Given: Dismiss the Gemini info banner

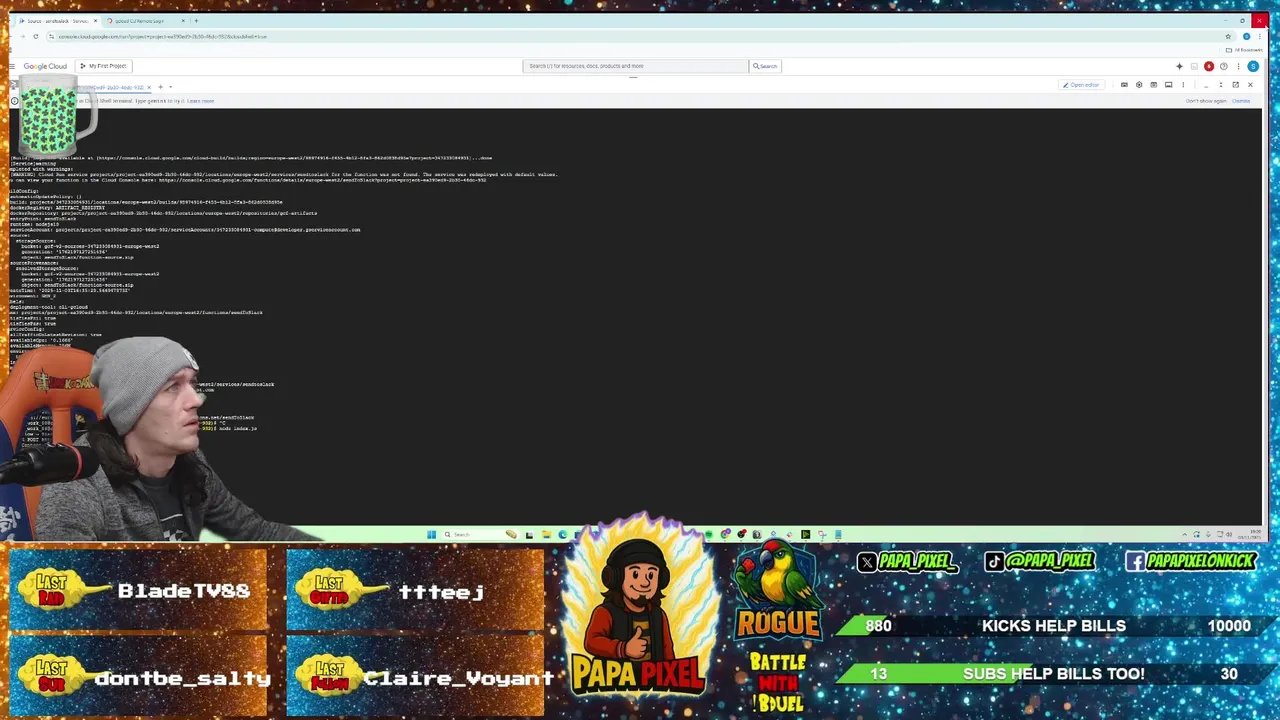Looking at the screenshot, I should click(x=1241, y=101).
